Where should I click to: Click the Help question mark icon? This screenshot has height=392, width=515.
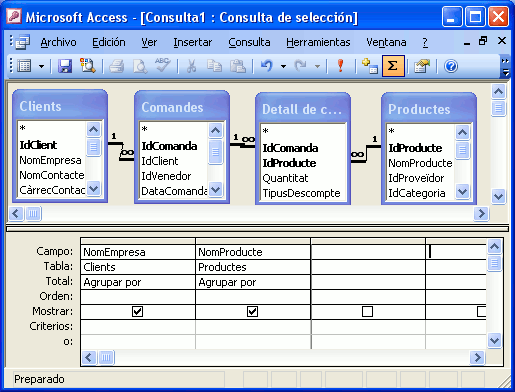coord(451,66)
